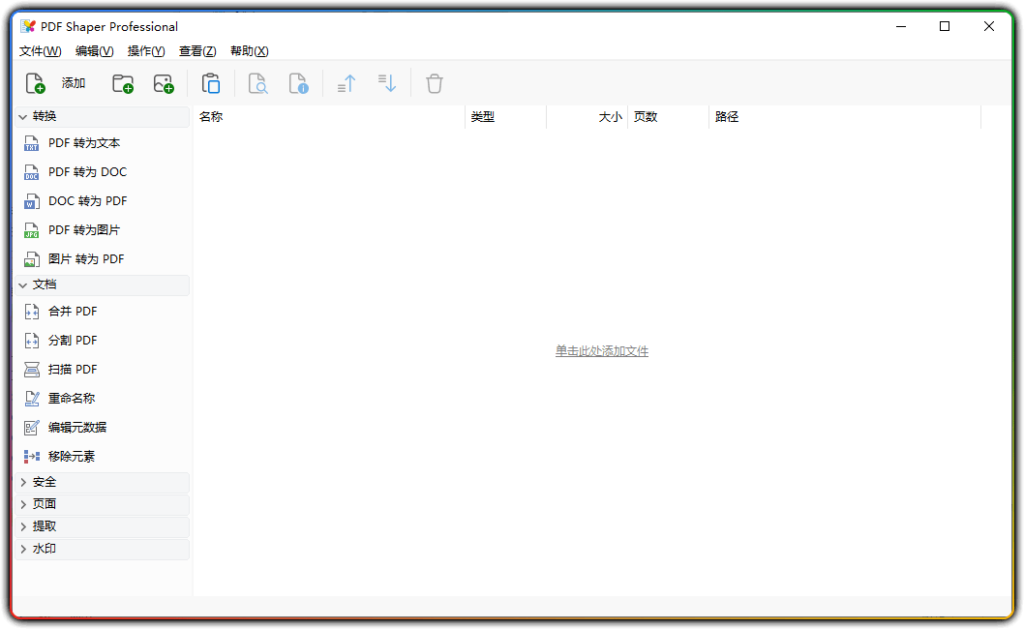
Task: Select 重命名称 text label
Action: tap(71, 398)
